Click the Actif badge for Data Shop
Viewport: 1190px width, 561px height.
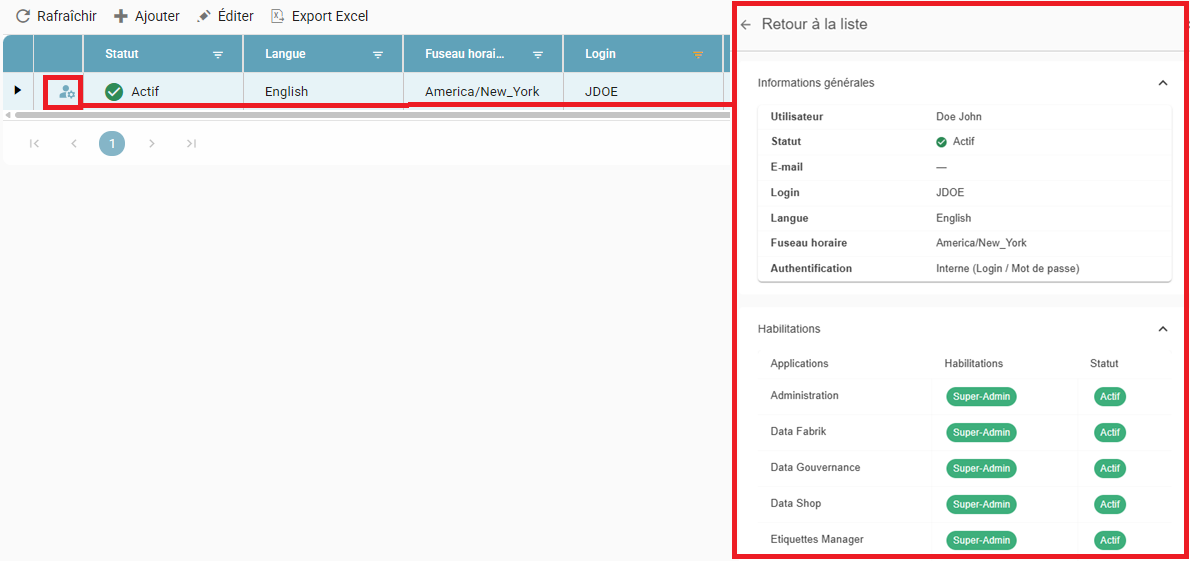1110,504
